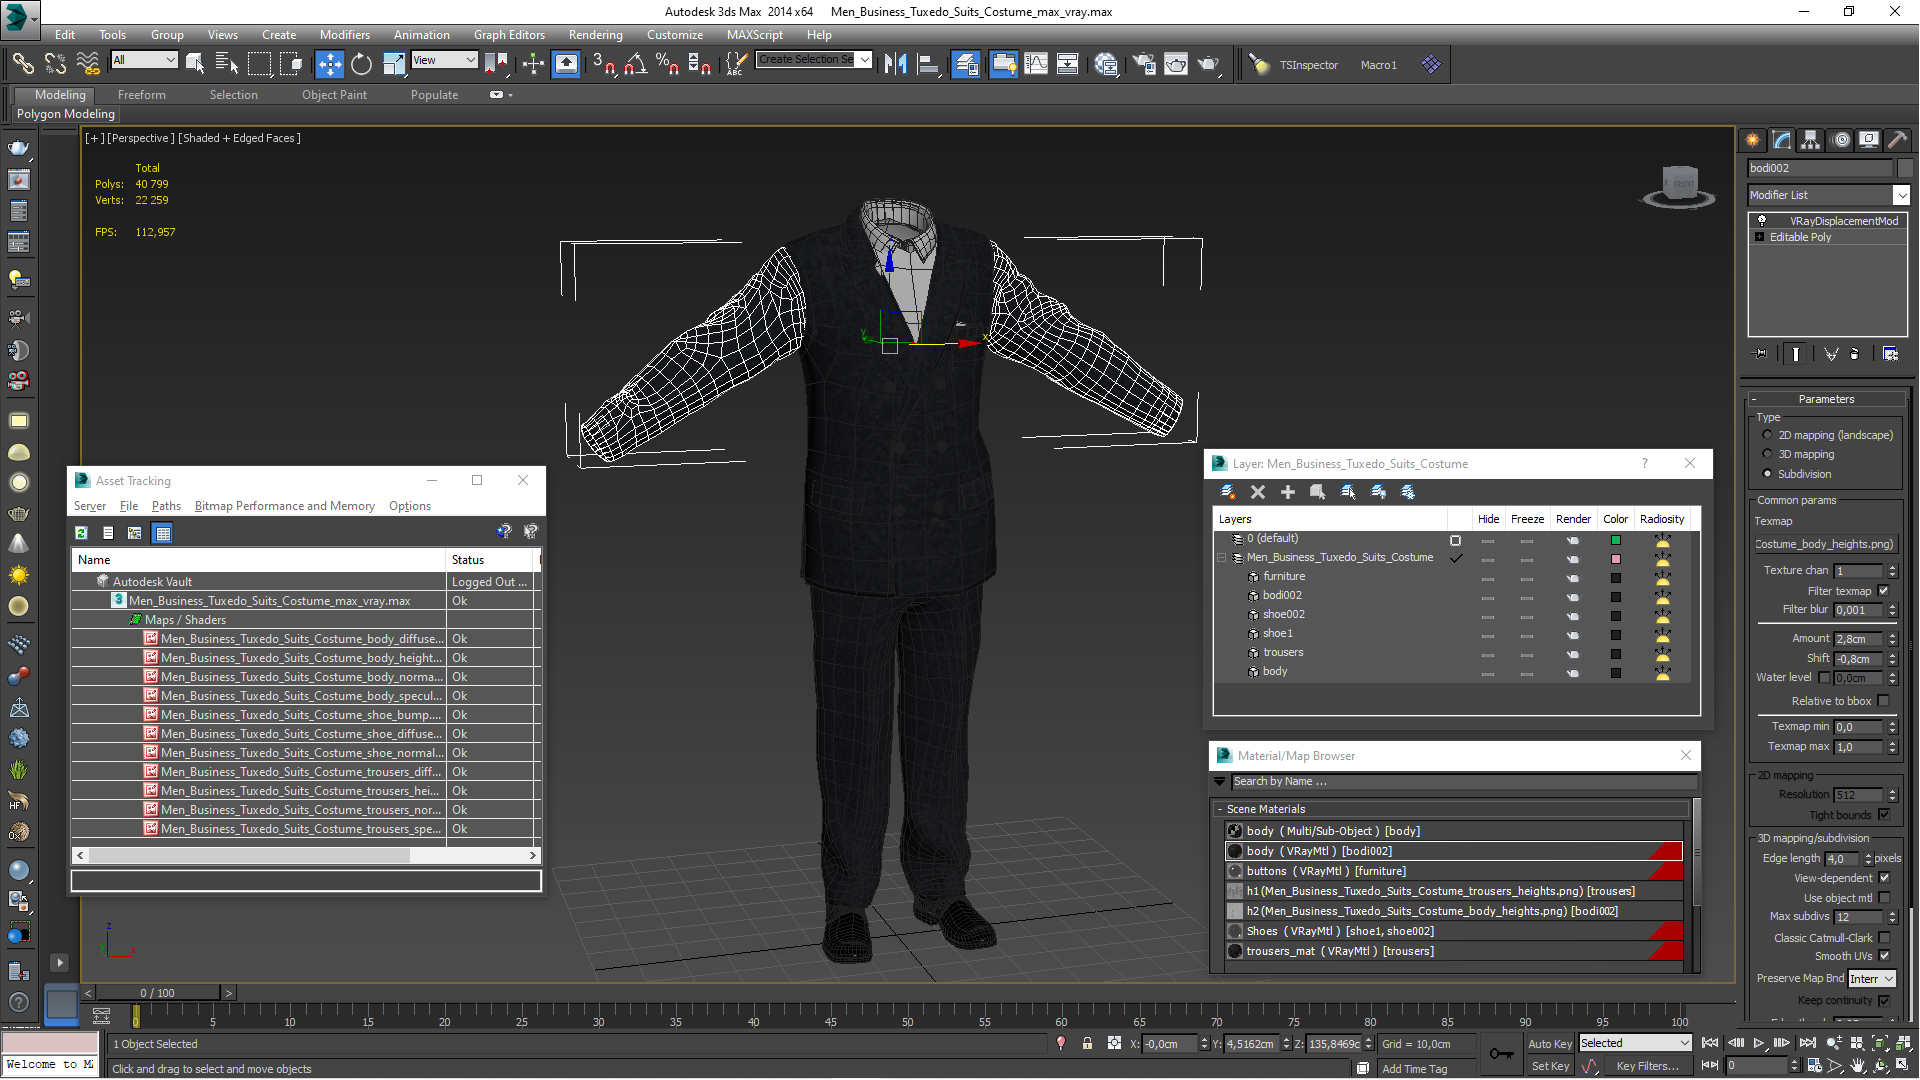Select the Select and Link tool

[x=22, y=64]
